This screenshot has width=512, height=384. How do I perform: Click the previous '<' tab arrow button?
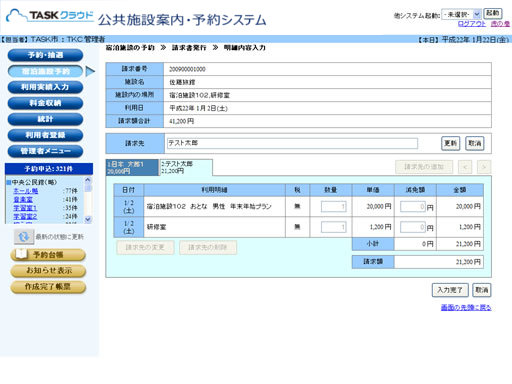(x=465, y=167)
